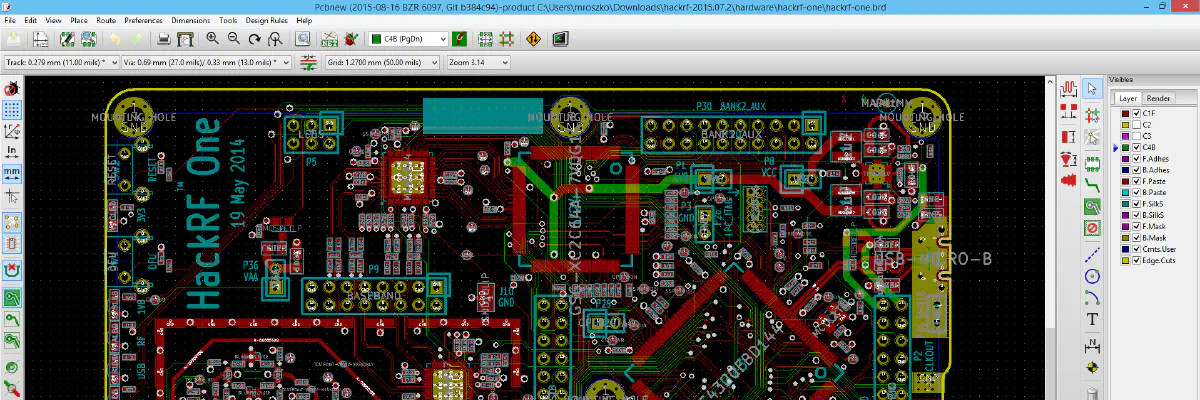Switch units to inches

click(x=11, y=151)
